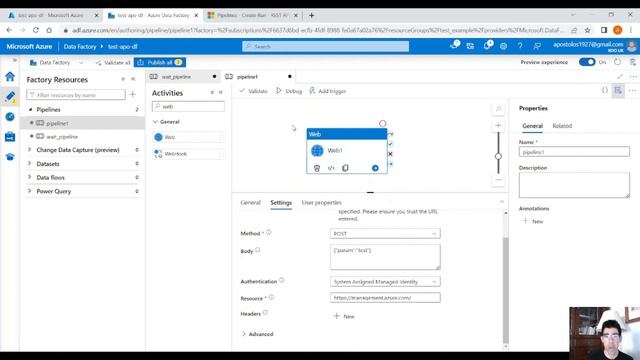Clone the Web1 activity with copy icon
The width and height of the screenshot is (640, 360).
(345, 168)
